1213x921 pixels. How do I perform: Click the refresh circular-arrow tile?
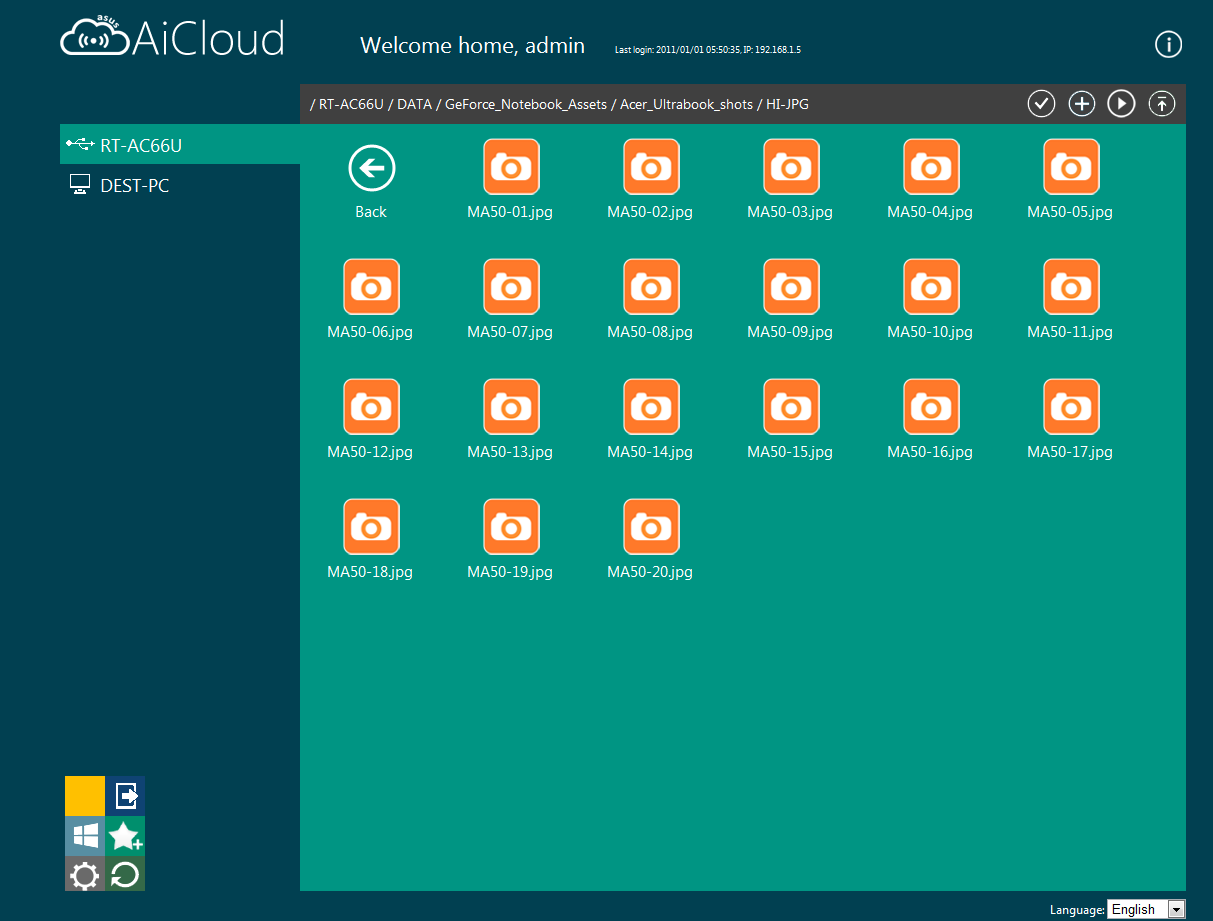(125, 876)
